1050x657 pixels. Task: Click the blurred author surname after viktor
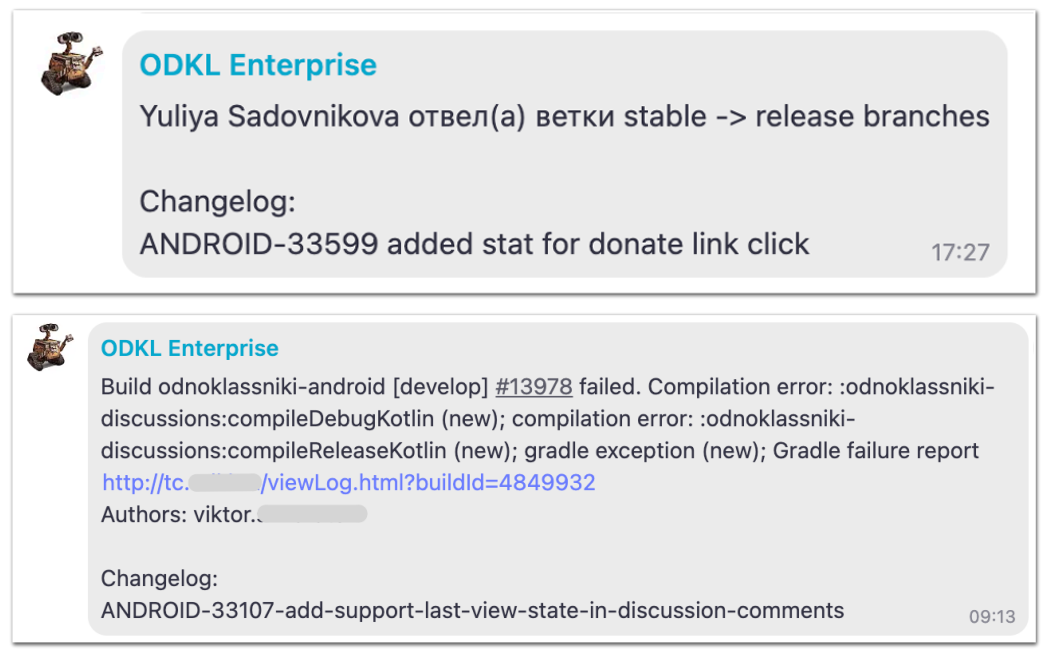(312, 515)
